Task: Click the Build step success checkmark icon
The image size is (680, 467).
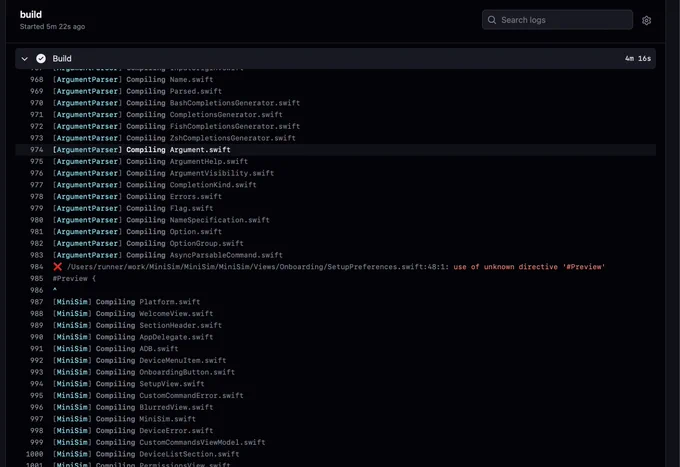Action: coord(41,59)
